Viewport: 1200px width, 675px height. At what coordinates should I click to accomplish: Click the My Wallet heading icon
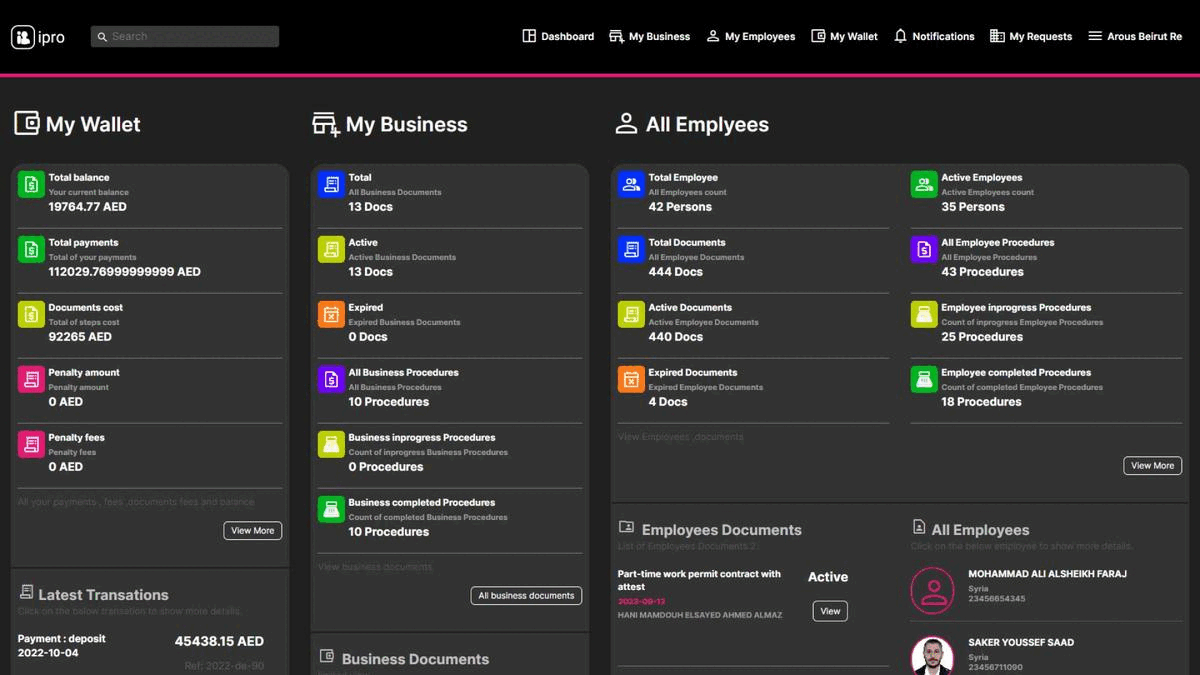27,124
